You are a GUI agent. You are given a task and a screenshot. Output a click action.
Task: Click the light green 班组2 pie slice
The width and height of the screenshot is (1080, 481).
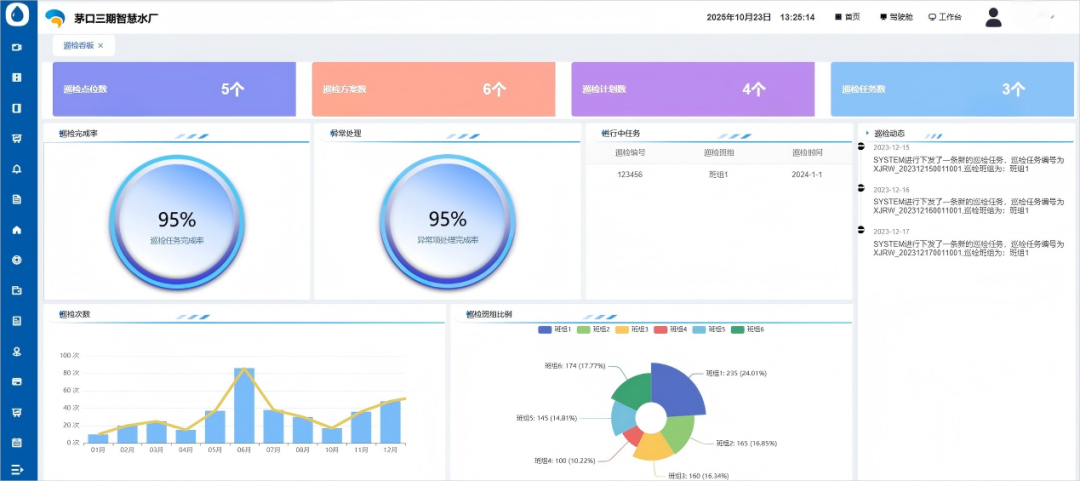click(x=680, y=436)
